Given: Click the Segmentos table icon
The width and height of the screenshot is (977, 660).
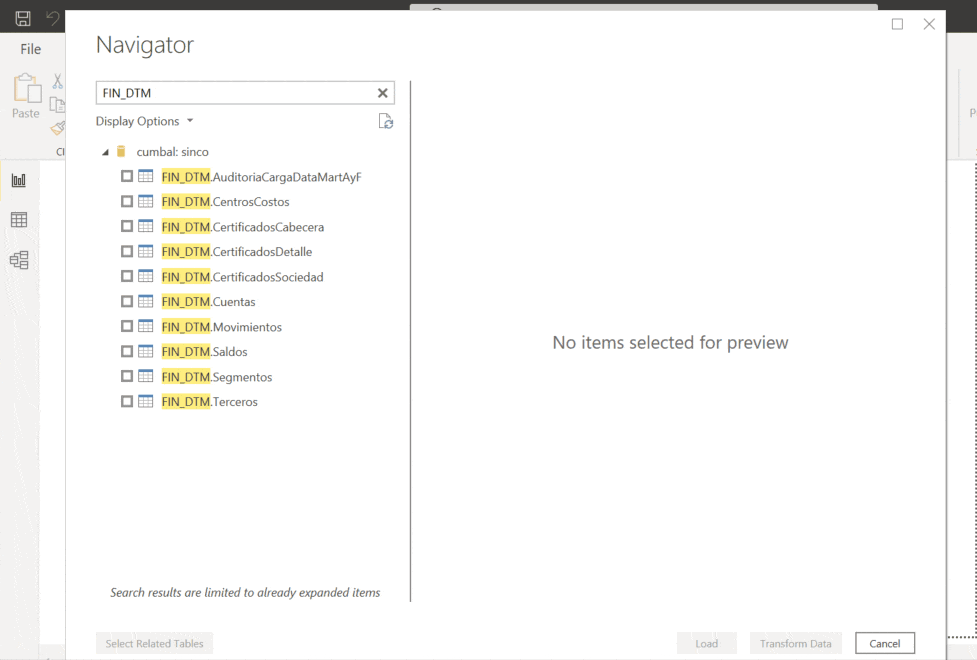Looking at the screenshot, I should click(146, 376).
